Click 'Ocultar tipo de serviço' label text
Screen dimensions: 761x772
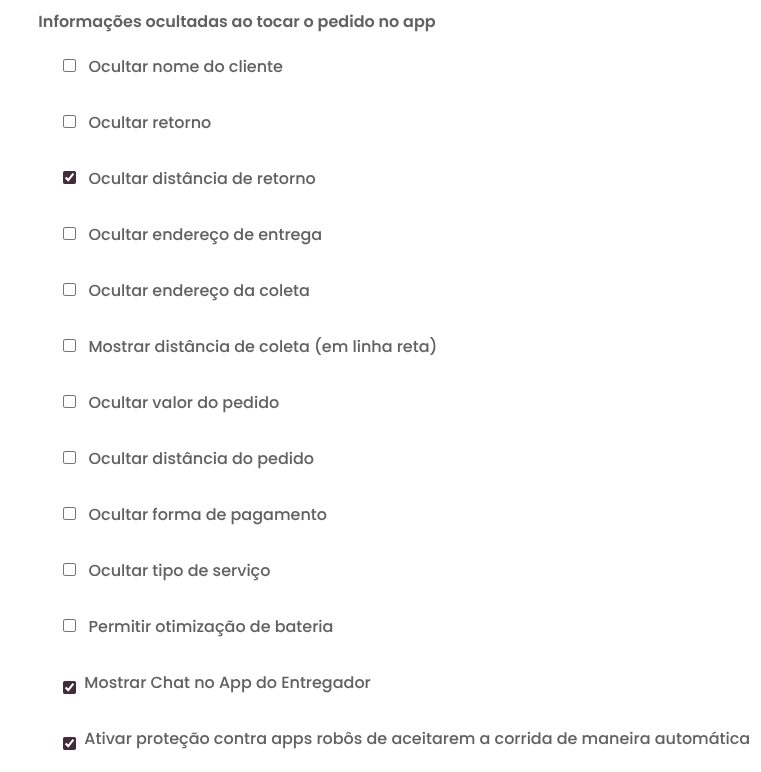(179, 571)
